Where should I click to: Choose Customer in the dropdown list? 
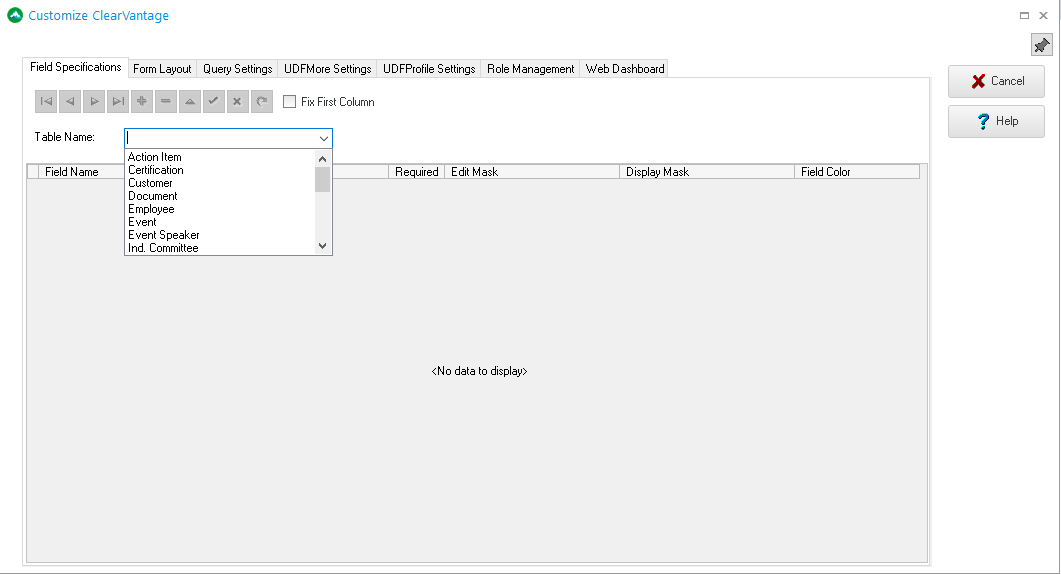click(221, 183)
